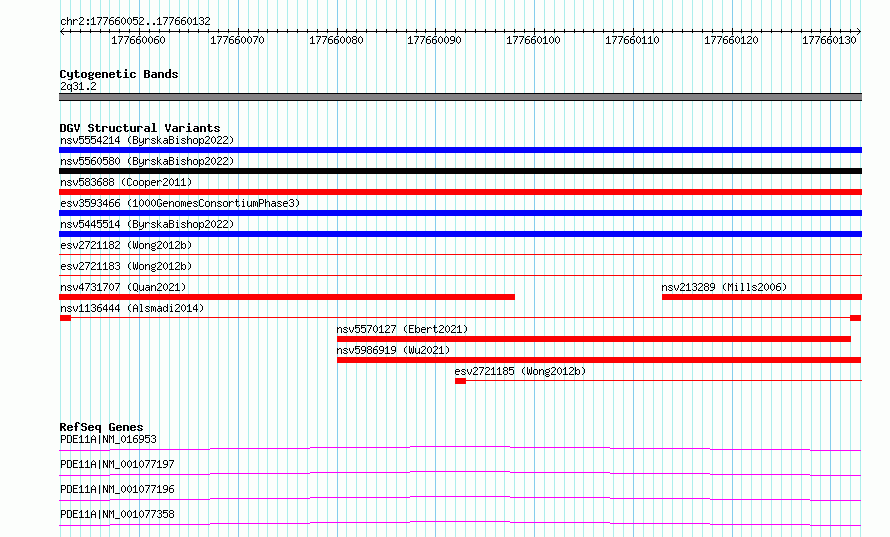The image size is (890, 537).
Task: Select the red bar of nsv5570127
Action: pos(594,339)
